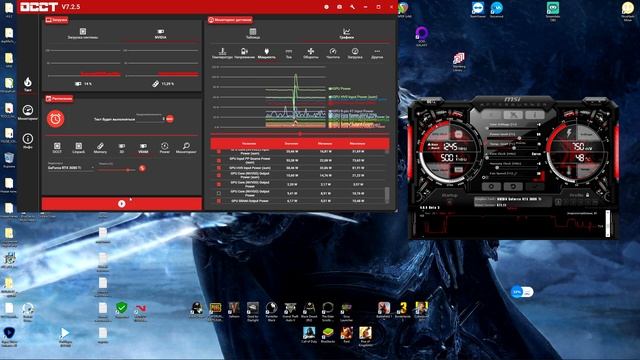Click red icon beside the VRAM memory slider
Viewport: 640px width, 360px height.
(x=142, y=168)
